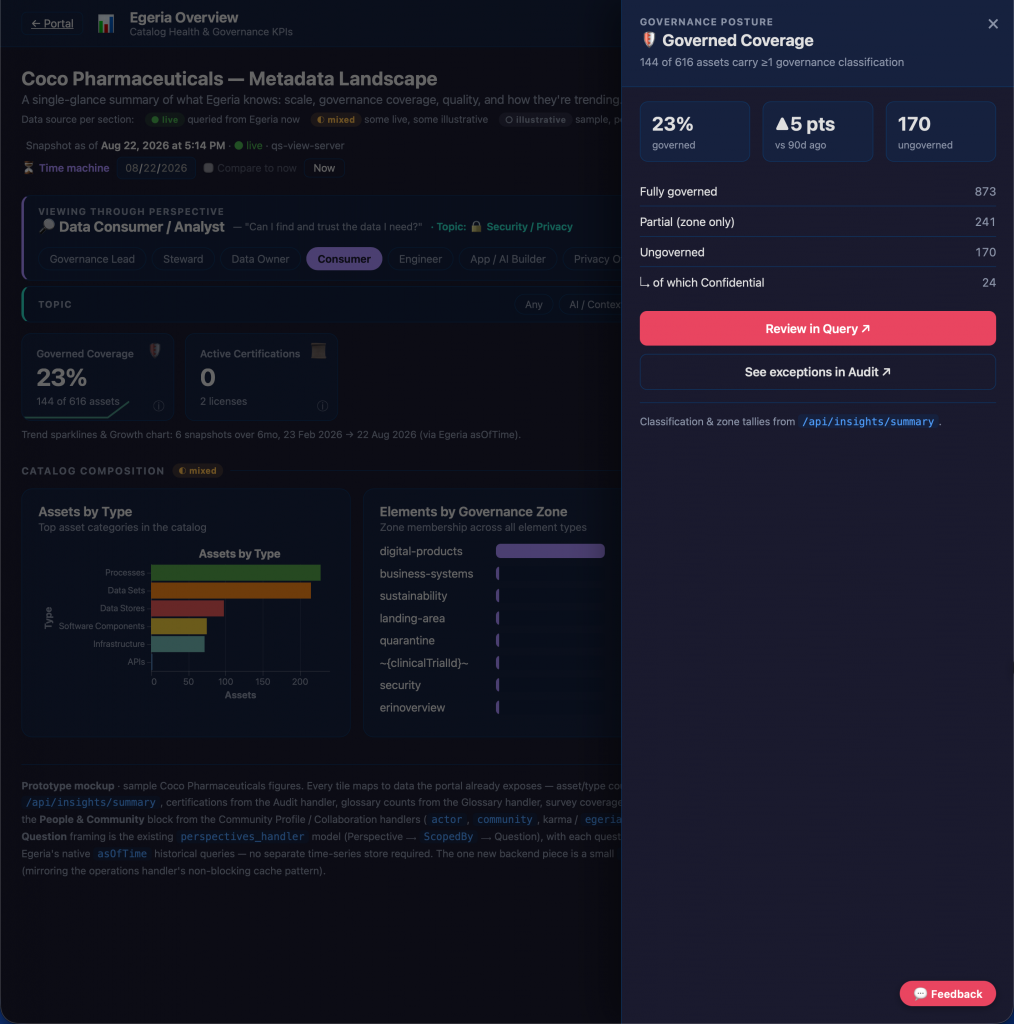Open the /api/insights/summary link in side panel
This screenshot has height=1024, width=1014.
click(867, 422)
